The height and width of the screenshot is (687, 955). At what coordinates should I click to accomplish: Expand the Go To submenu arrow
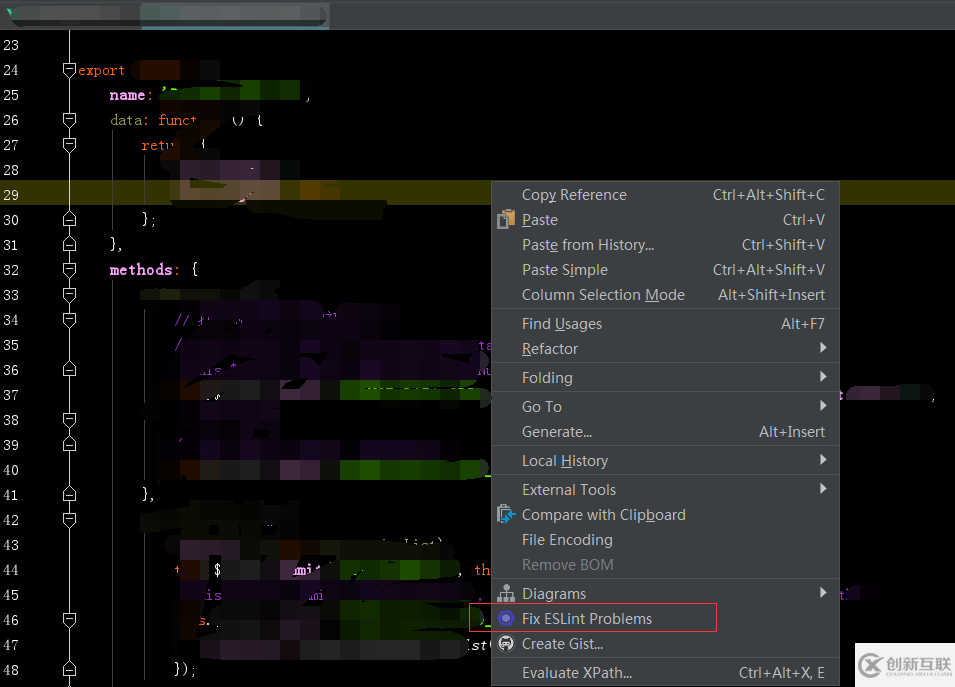tap(823, 406)
